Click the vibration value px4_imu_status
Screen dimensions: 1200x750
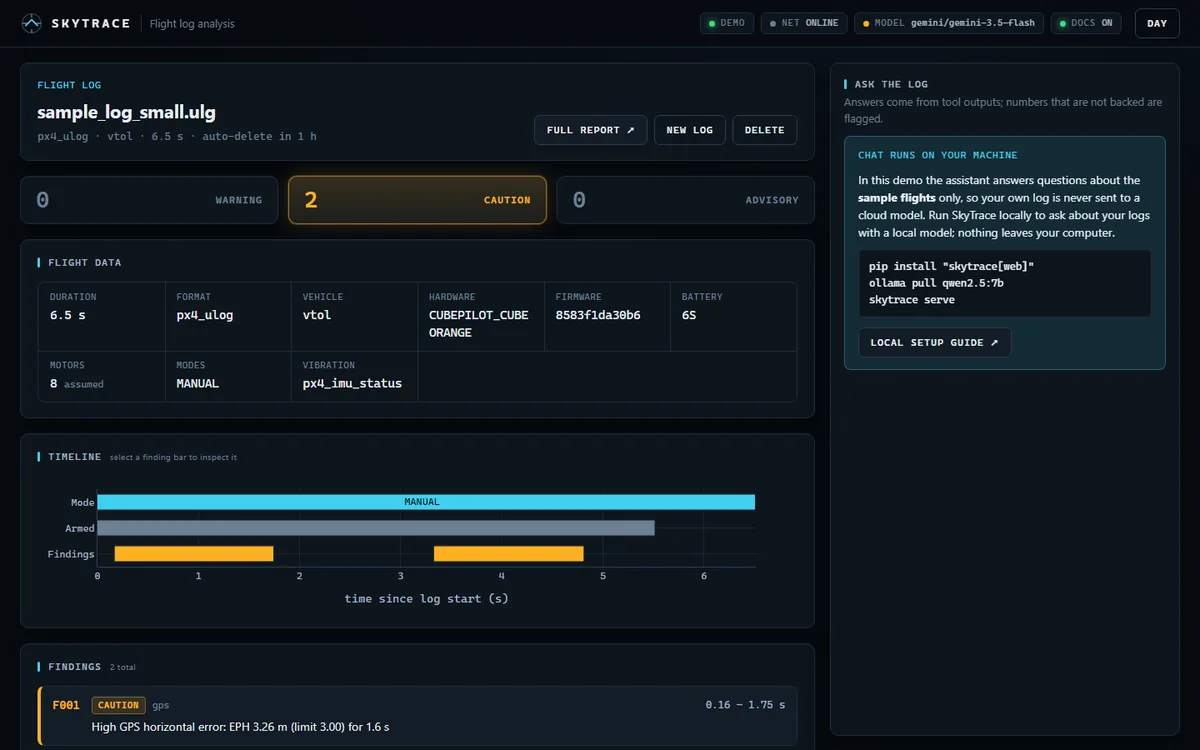point(352,383)
